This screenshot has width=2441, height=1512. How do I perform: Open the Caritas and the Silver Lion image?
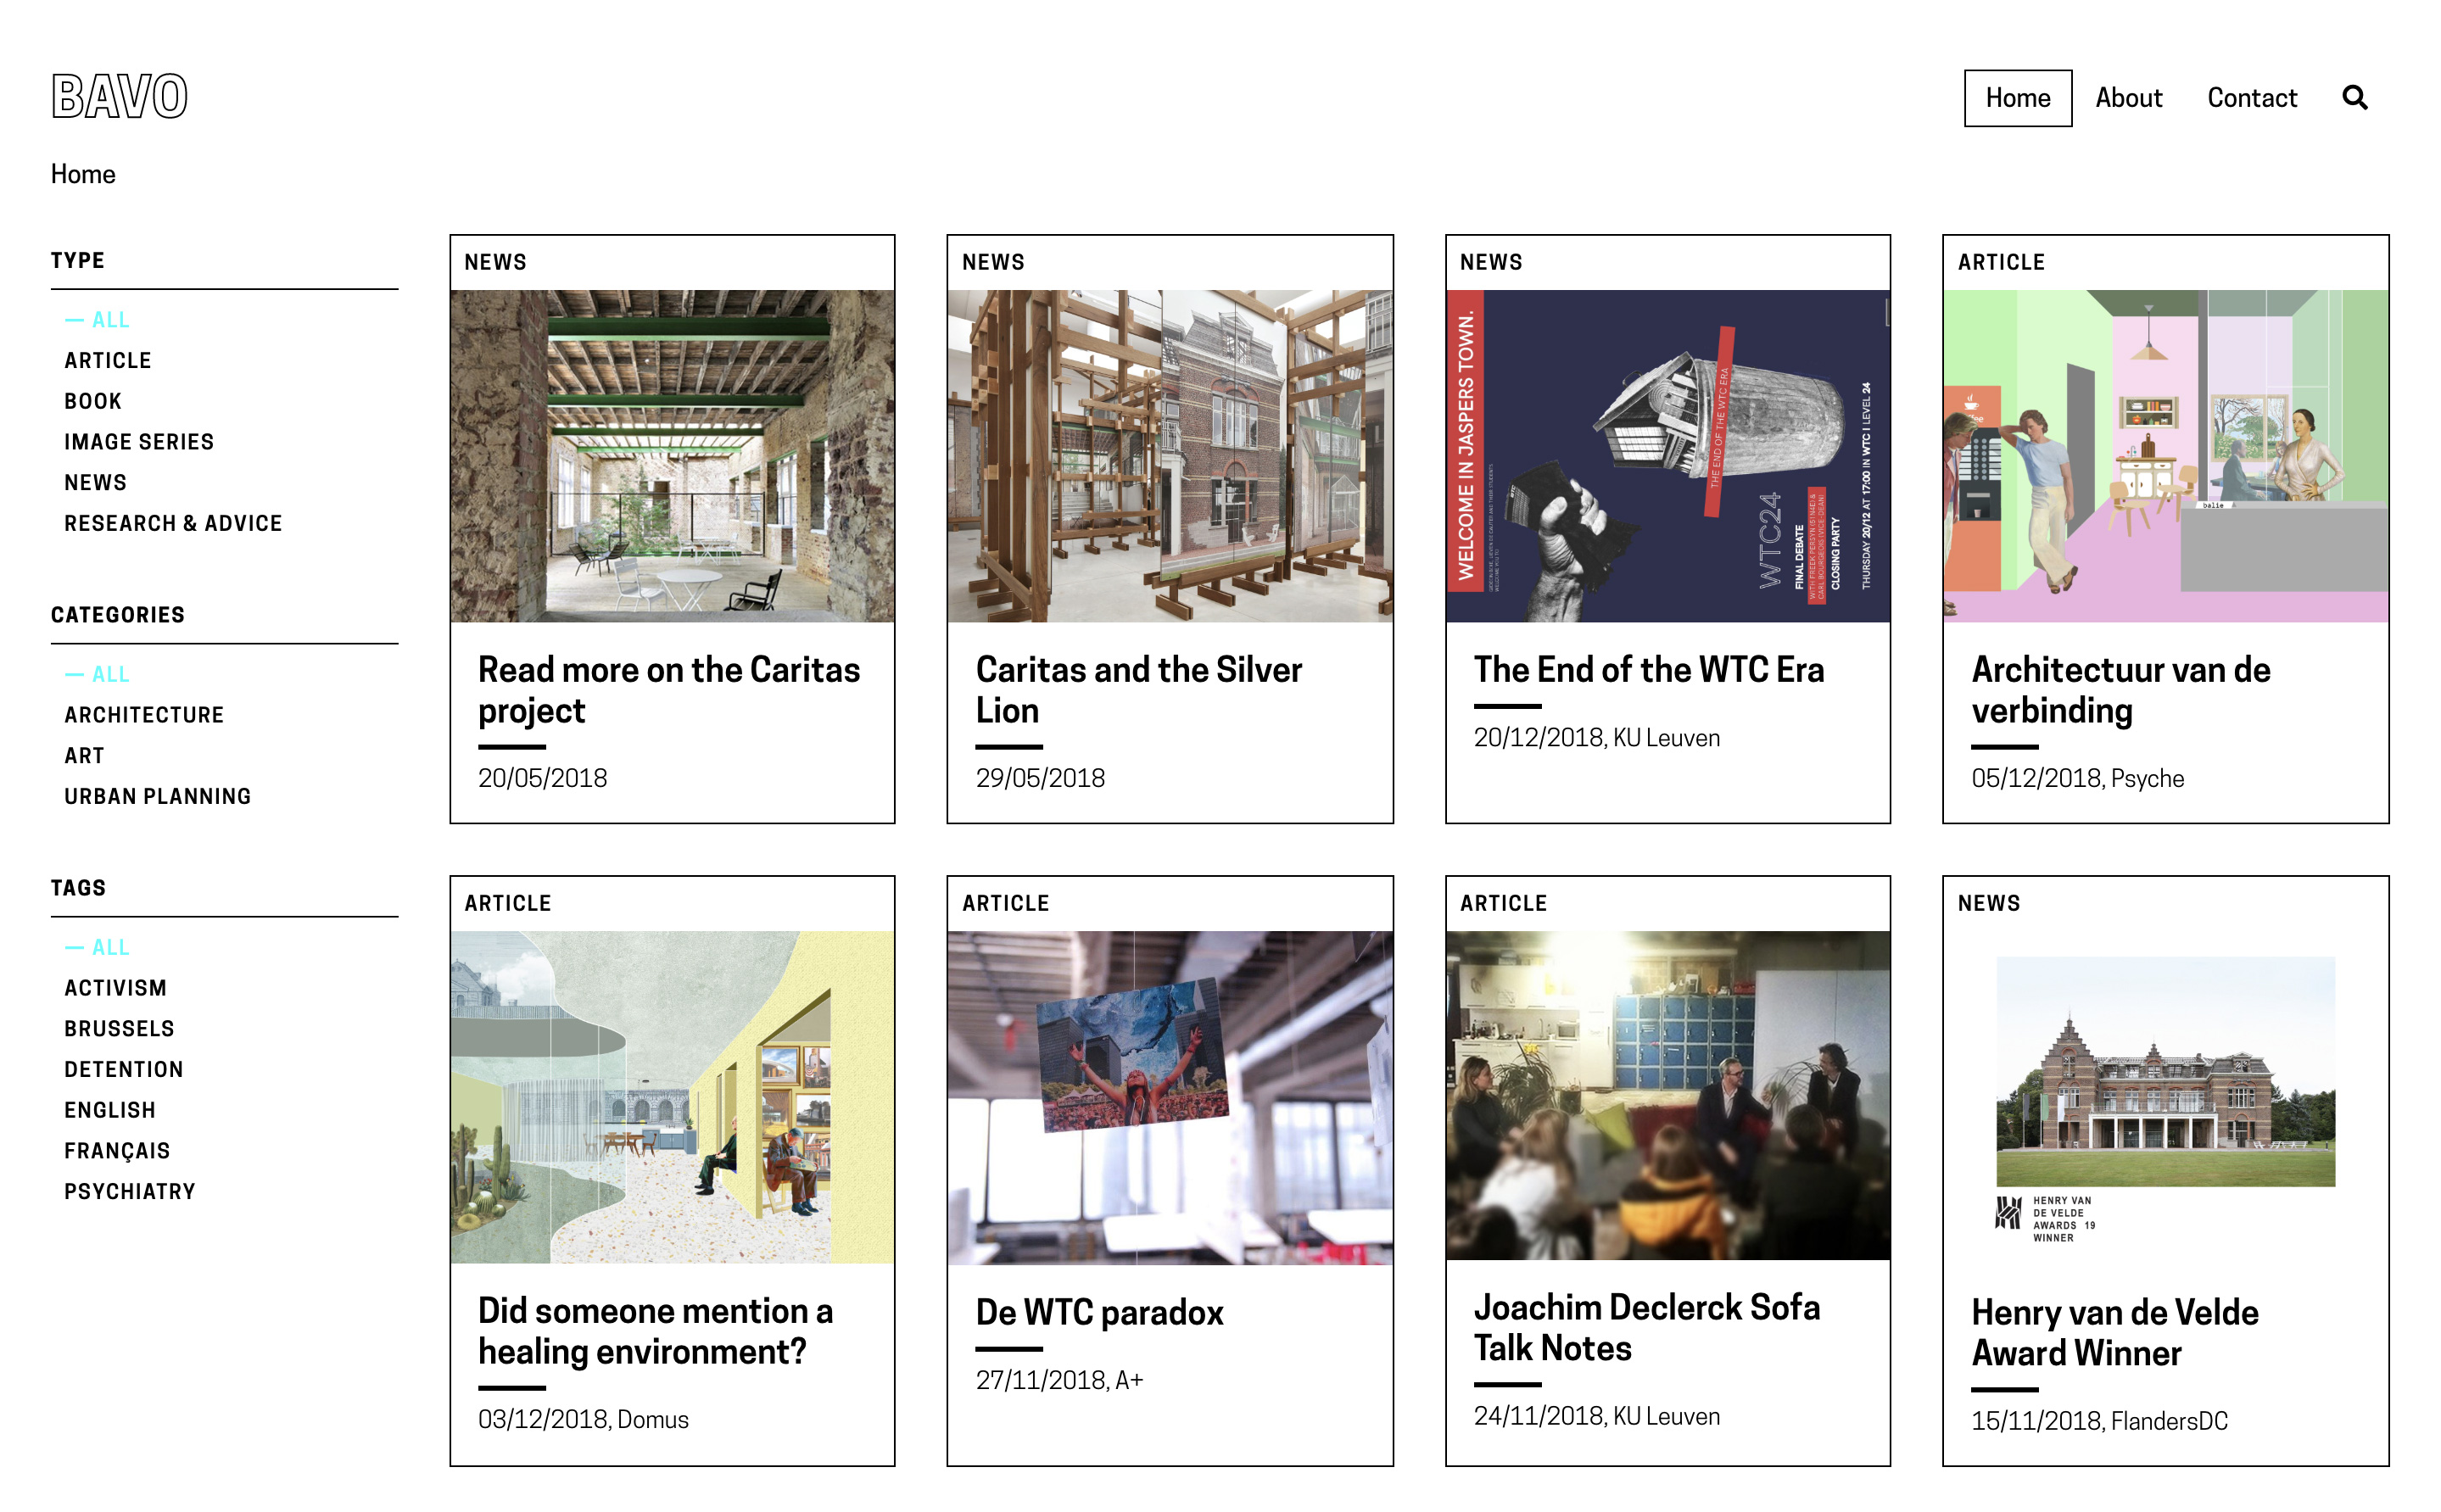coord(1169,456)
